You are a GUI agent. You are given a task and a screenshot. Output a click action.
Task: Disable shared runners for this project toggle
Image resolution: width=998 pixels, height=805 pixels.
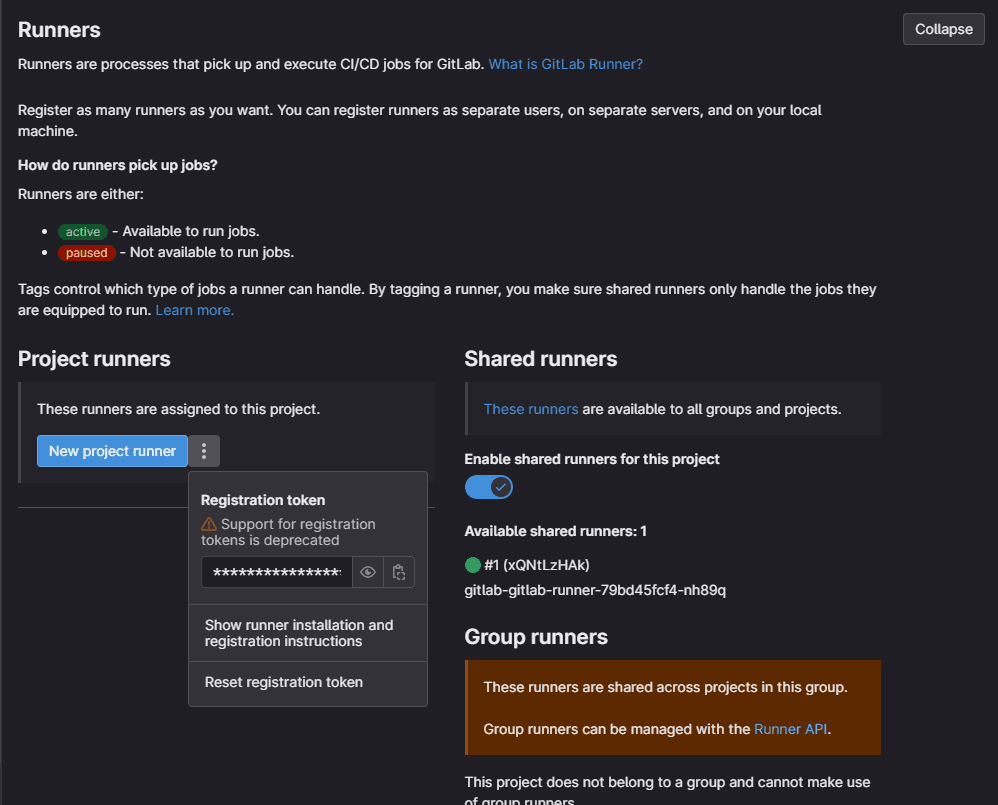click(489, 487)
